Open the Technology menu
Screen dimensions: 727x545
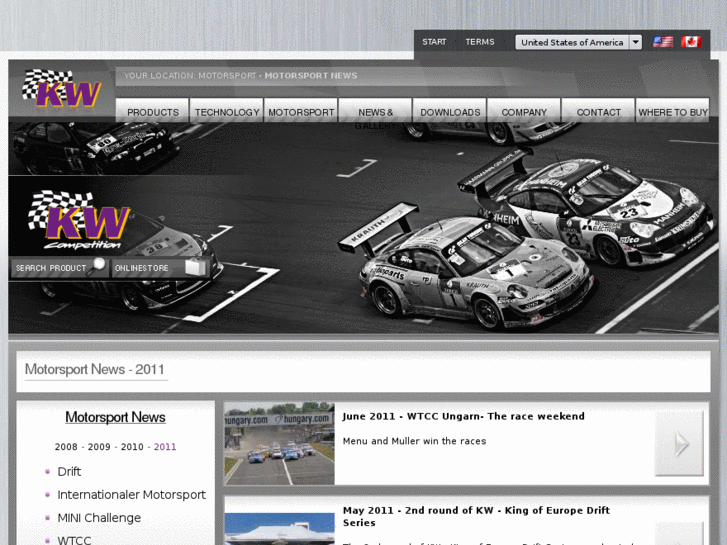click(x=227, y=110)
